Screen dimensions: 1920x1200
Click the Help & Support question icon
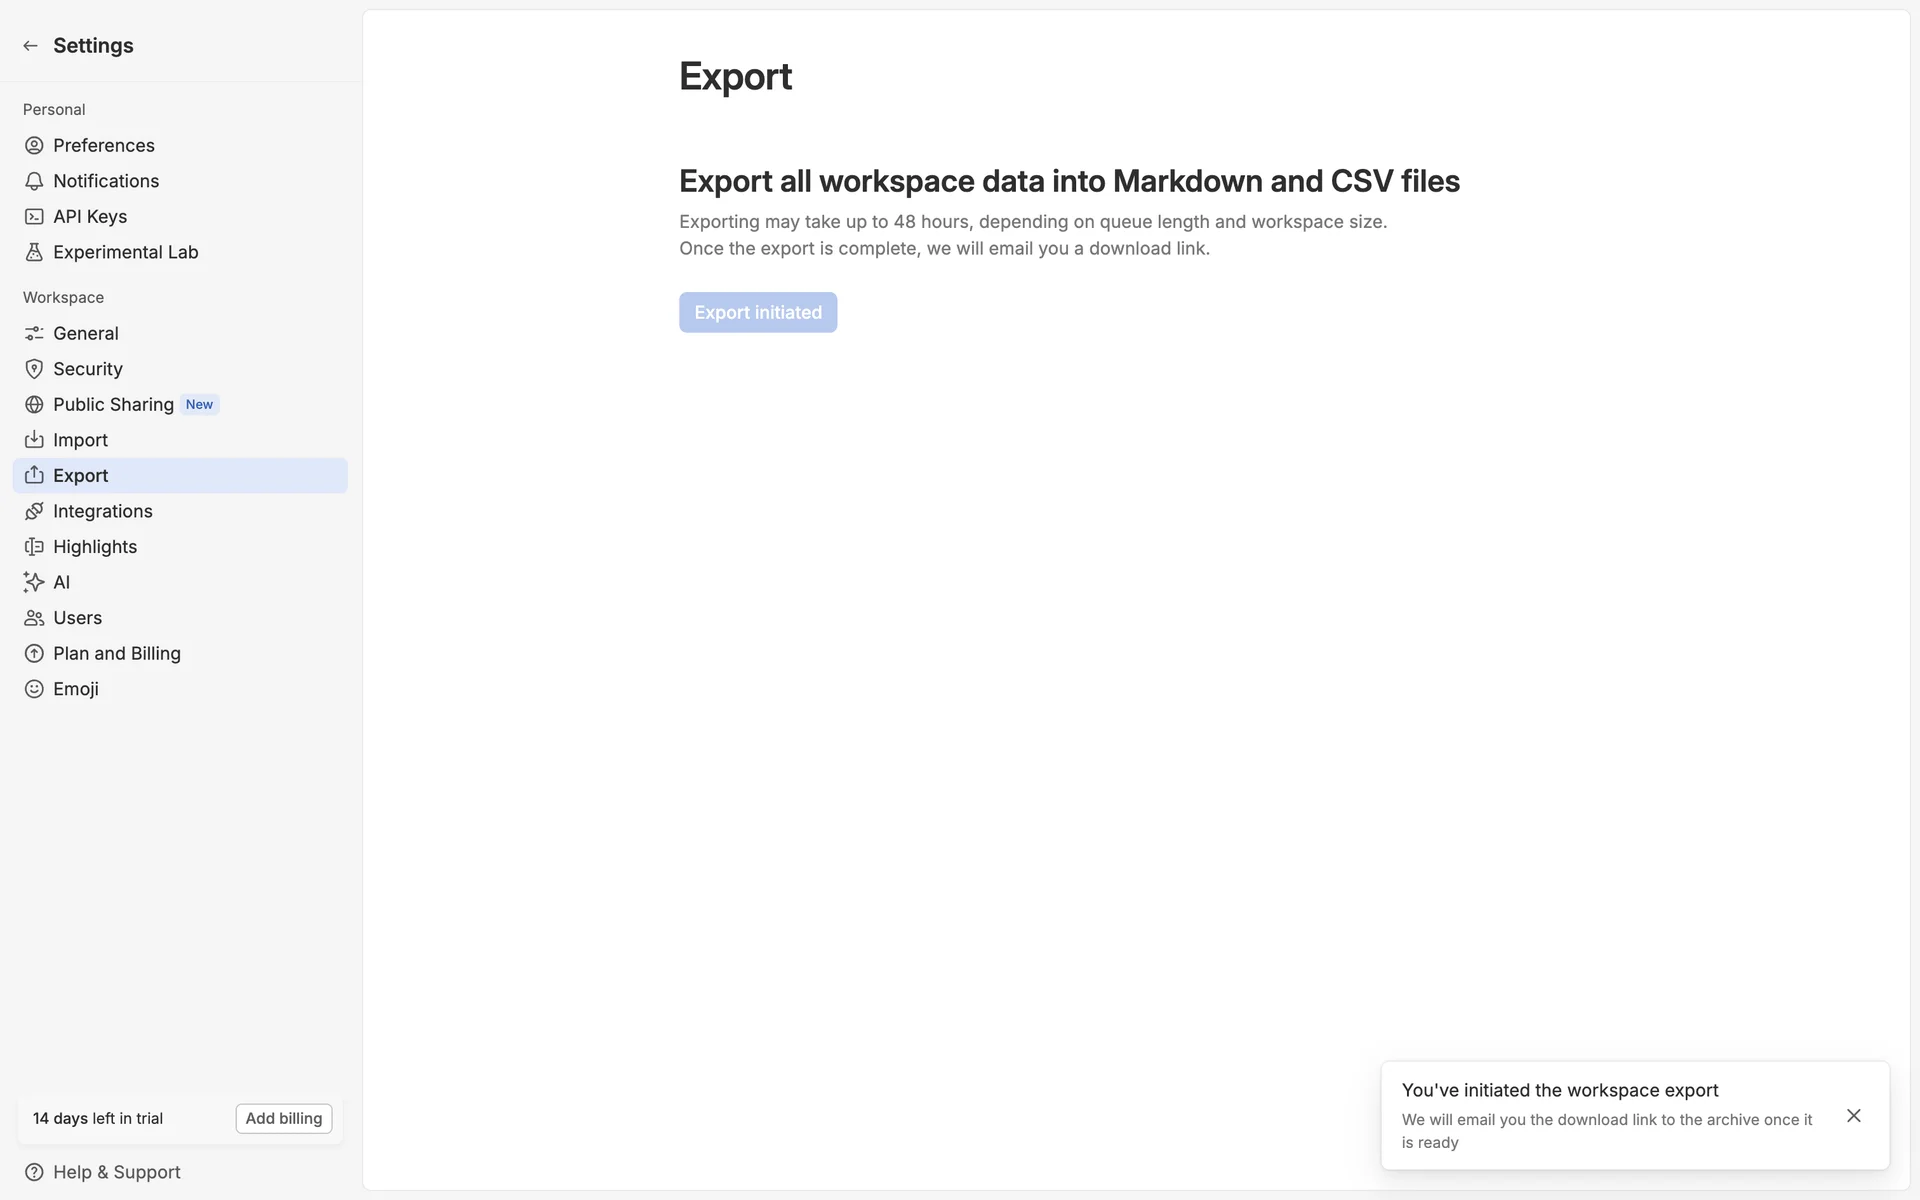pyautogui.click(x=34, y=1172)
